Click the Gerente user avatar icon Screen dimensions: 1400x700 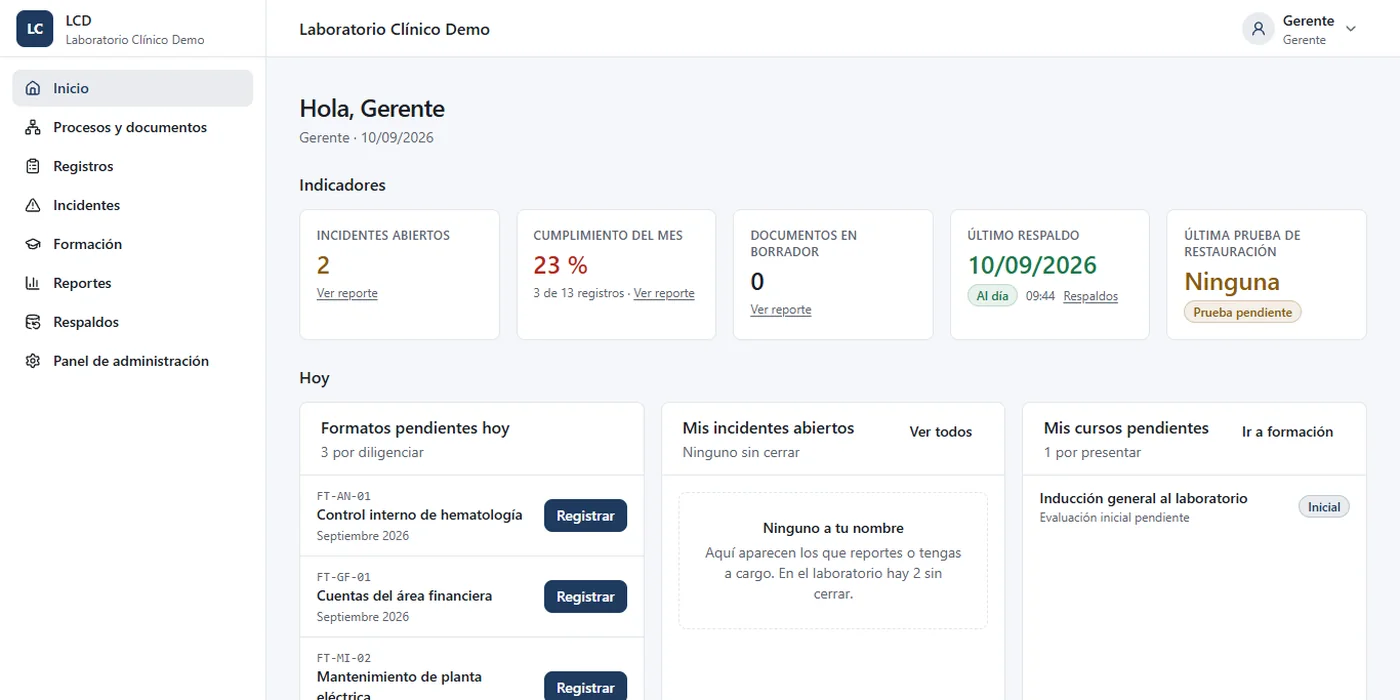(x=1258, y=29)
